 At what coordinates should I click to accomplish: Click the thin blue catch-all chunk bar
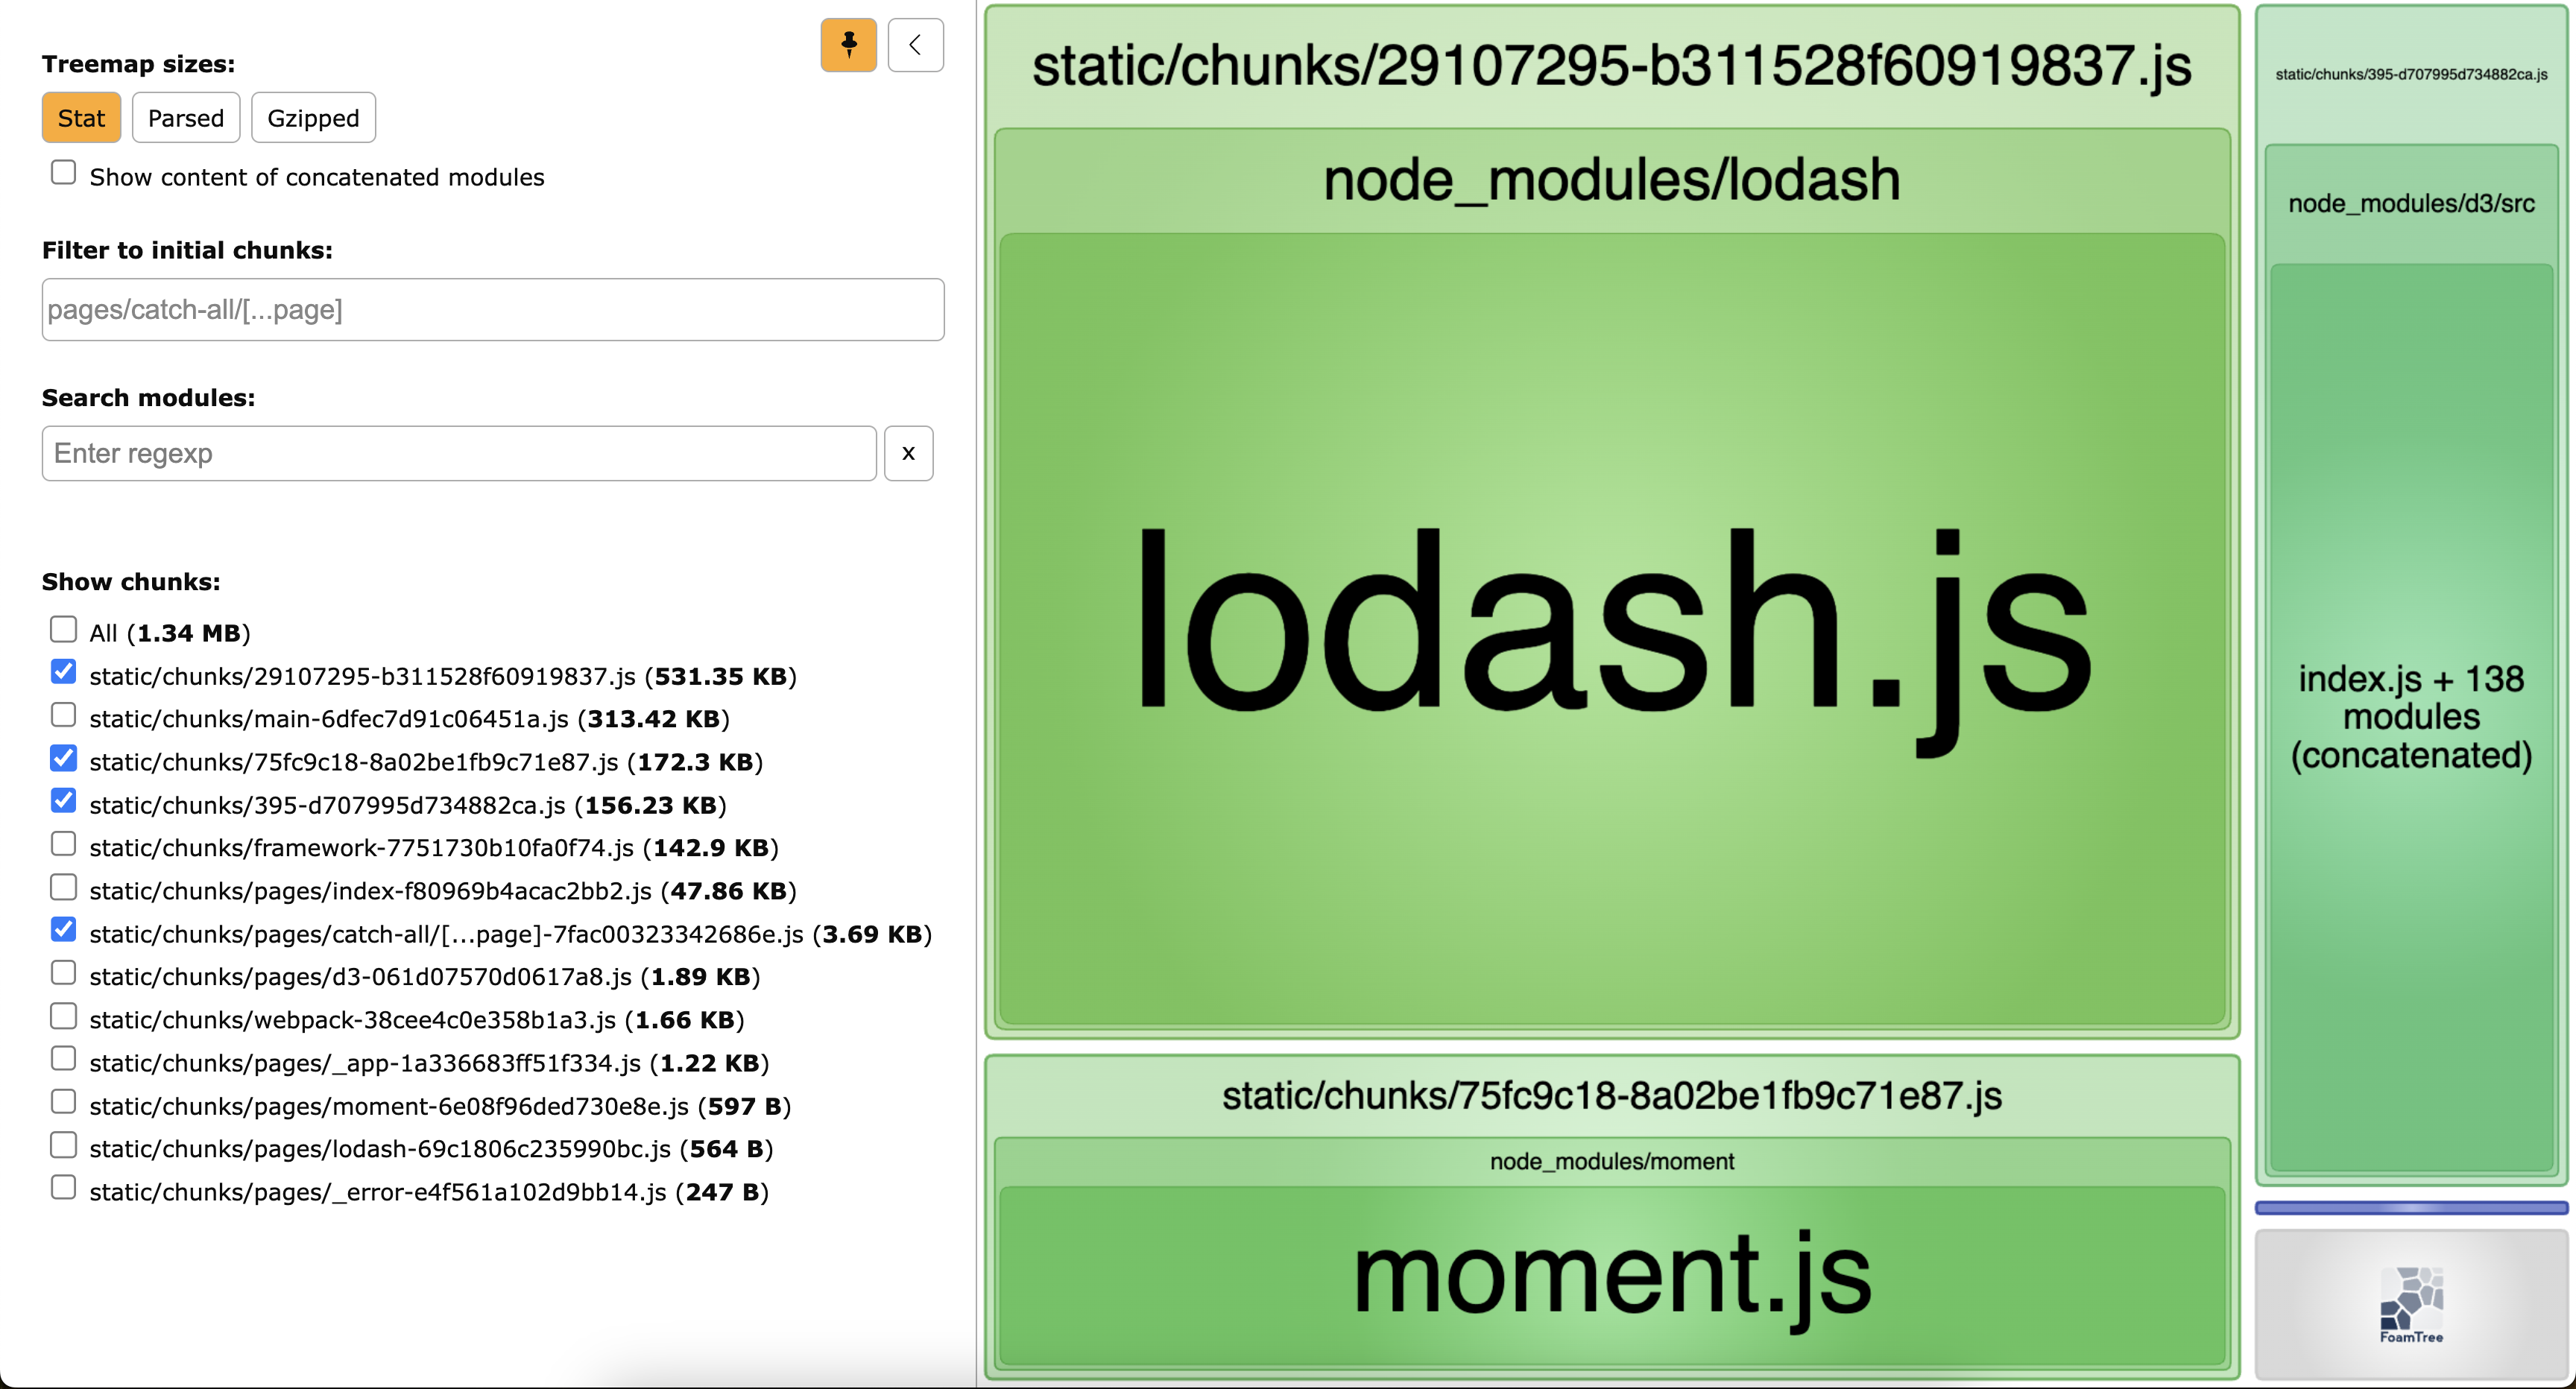pyautogui.click(x=2411, y=1208)
